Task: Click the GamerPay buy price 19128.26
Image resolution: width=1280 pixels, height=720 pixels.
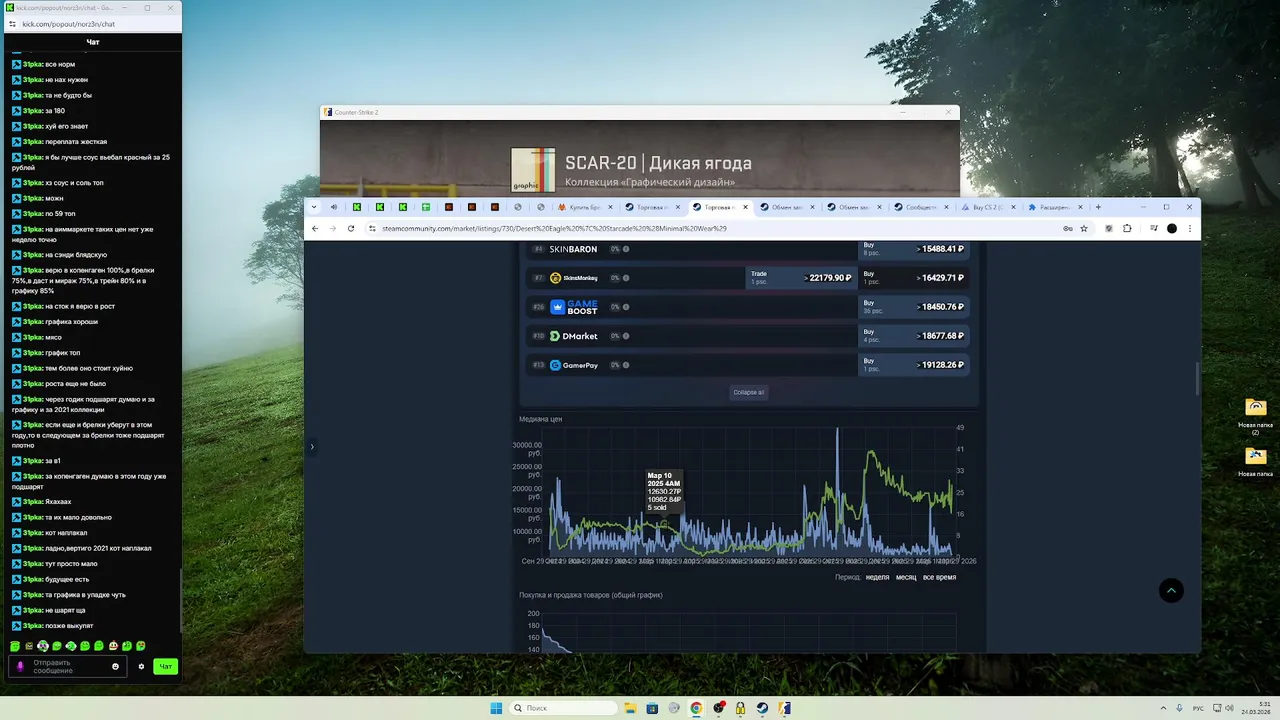Action: 913,365
